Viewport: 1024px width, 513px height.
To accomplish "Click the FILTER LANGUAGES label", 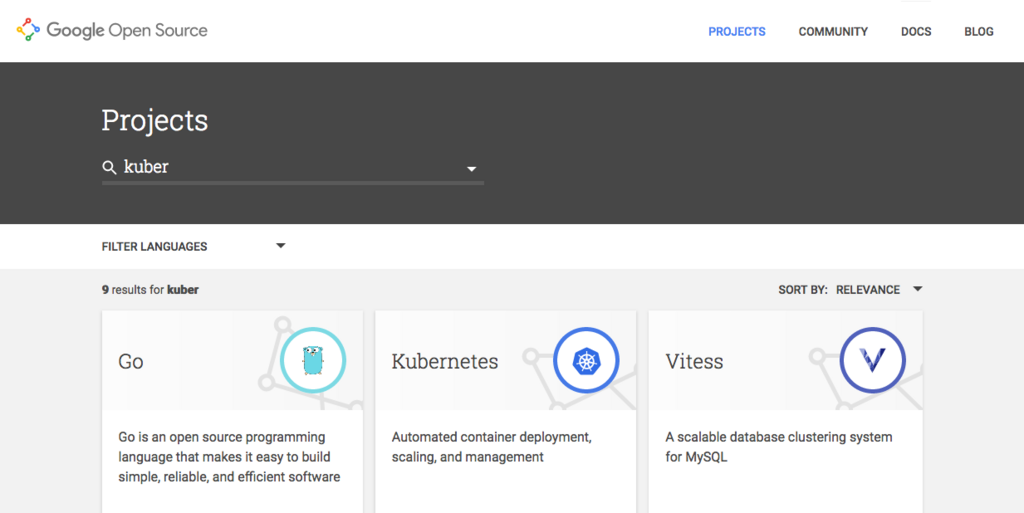I will [154, 247].
